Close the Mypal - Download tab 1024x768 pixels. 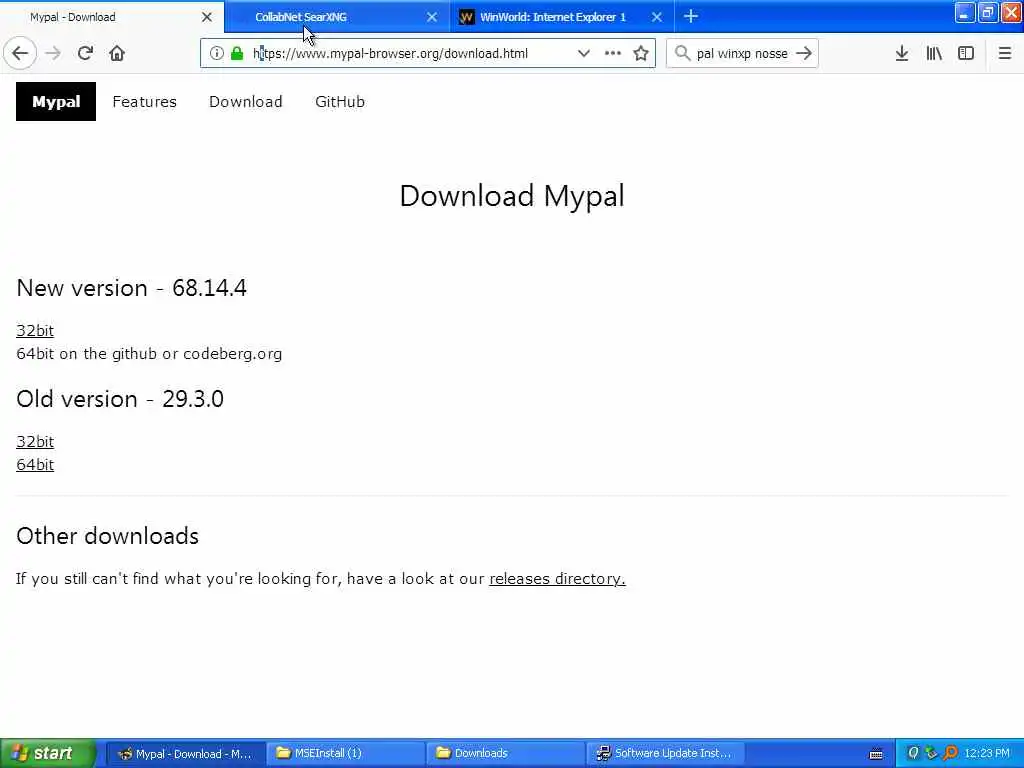(x=207, y=17)
